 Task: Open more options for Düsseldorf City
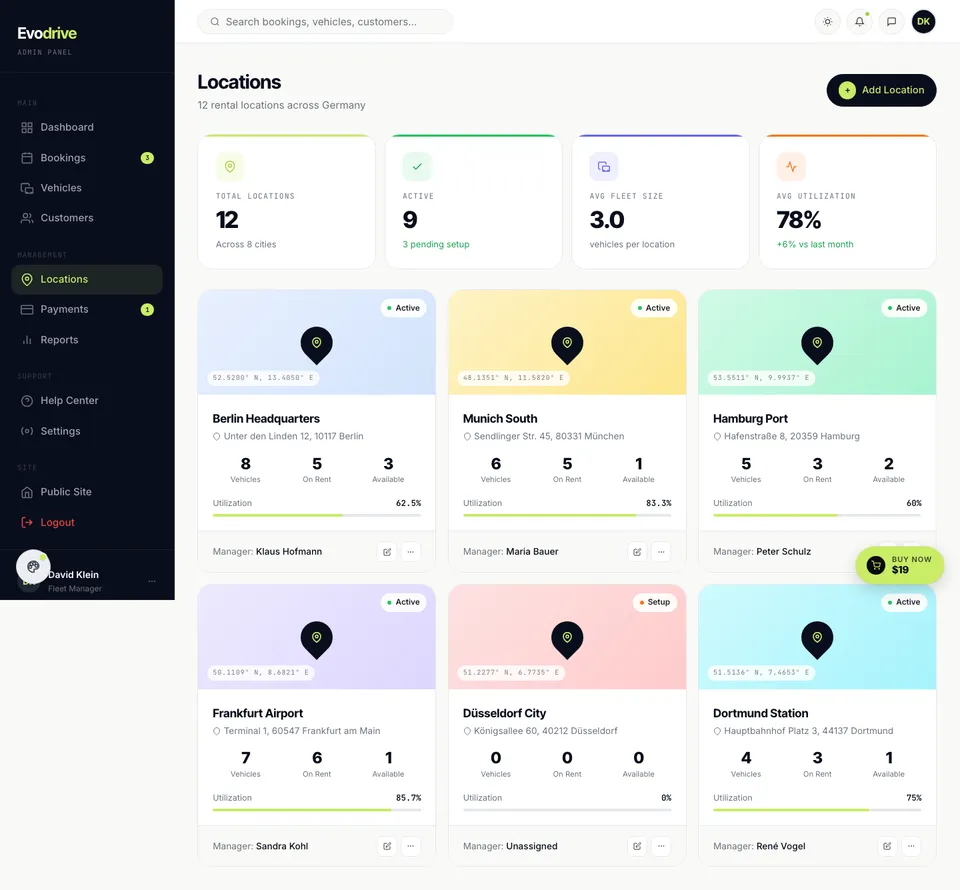click(x=661, y=846)
